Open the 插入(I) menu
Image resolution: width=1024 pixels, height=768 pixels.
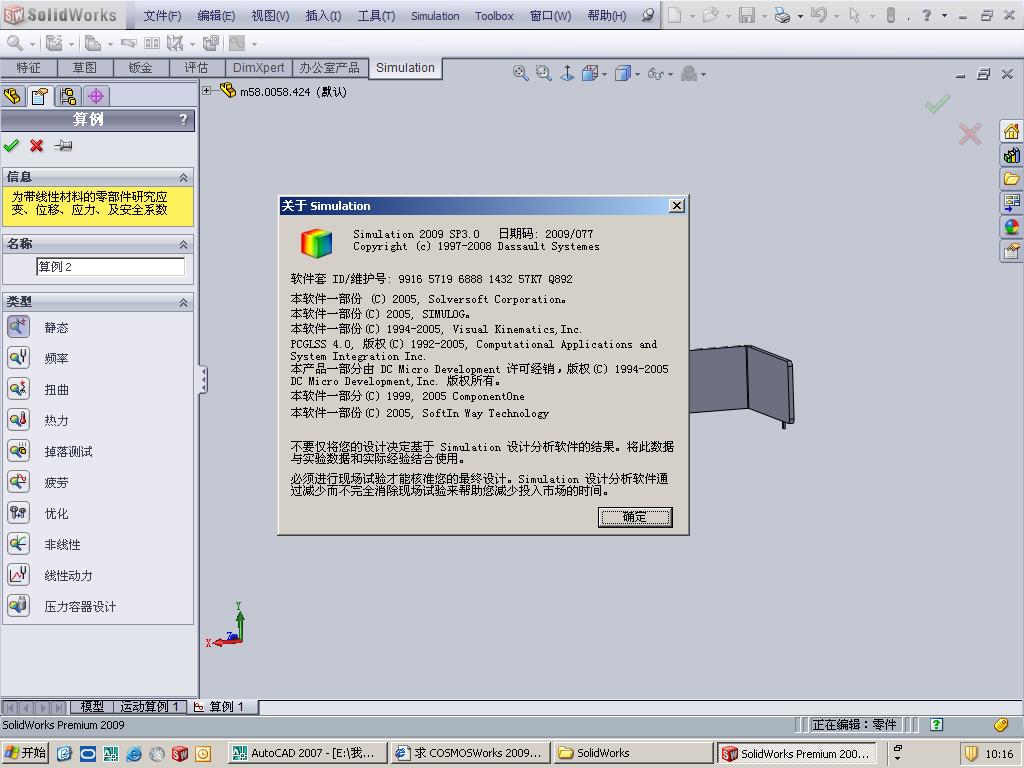click(x=323, y=16)
